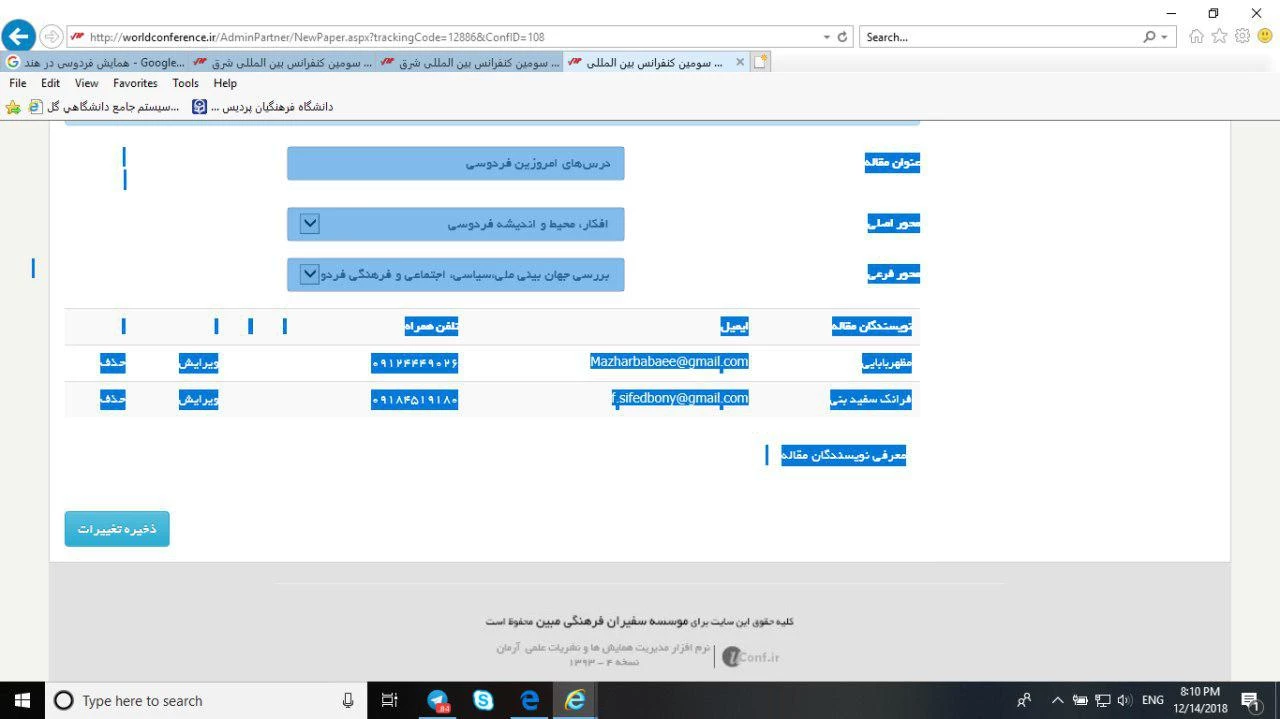Click edit link for Mazharbabaee@gmail.com row
Screen dimensions: 1280x719
[198, 363]
